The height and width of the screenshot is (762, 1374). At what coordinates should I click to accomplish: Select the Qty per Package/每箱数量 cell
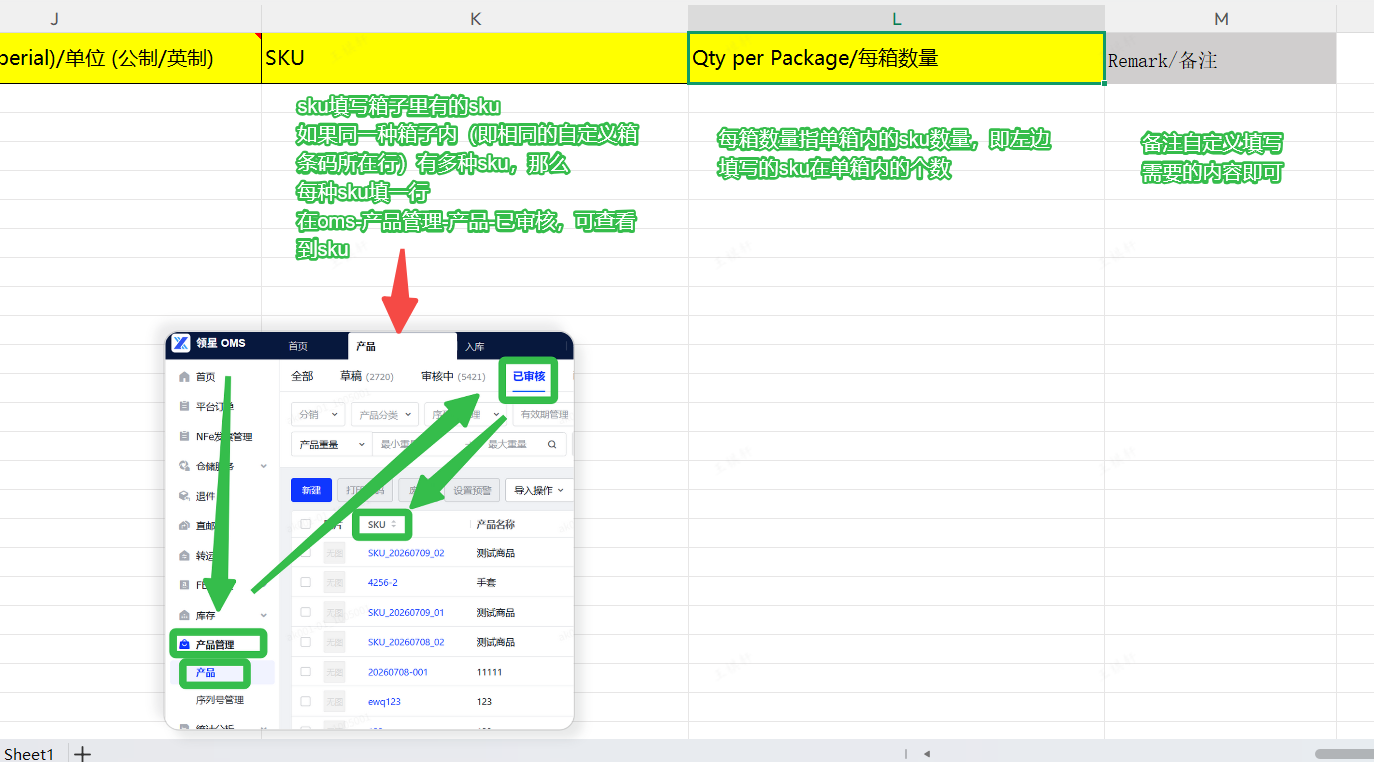[896, 58]
